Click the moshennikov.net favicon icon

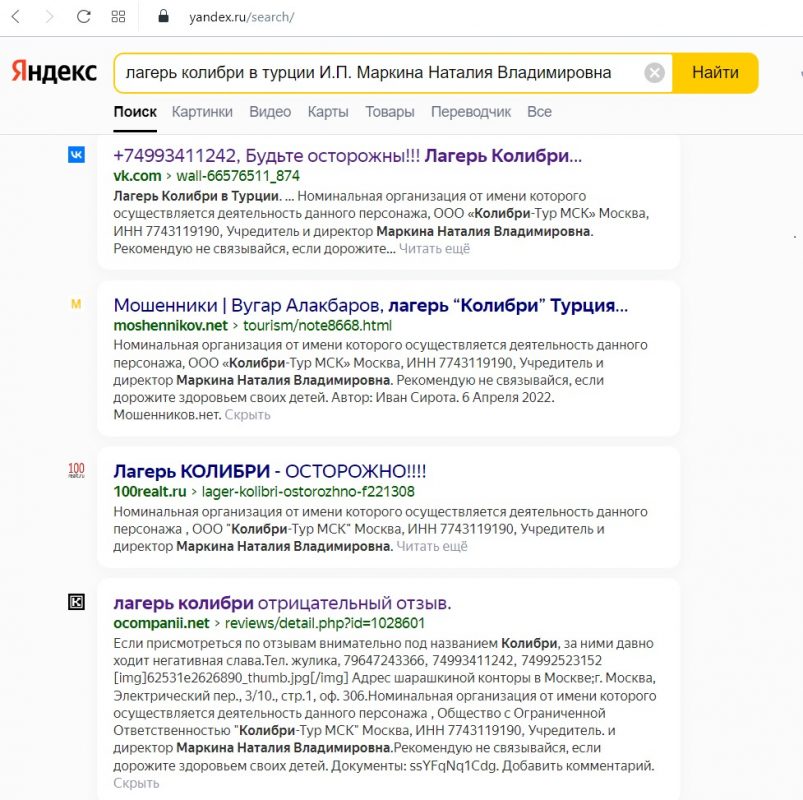tap(76, 304)
